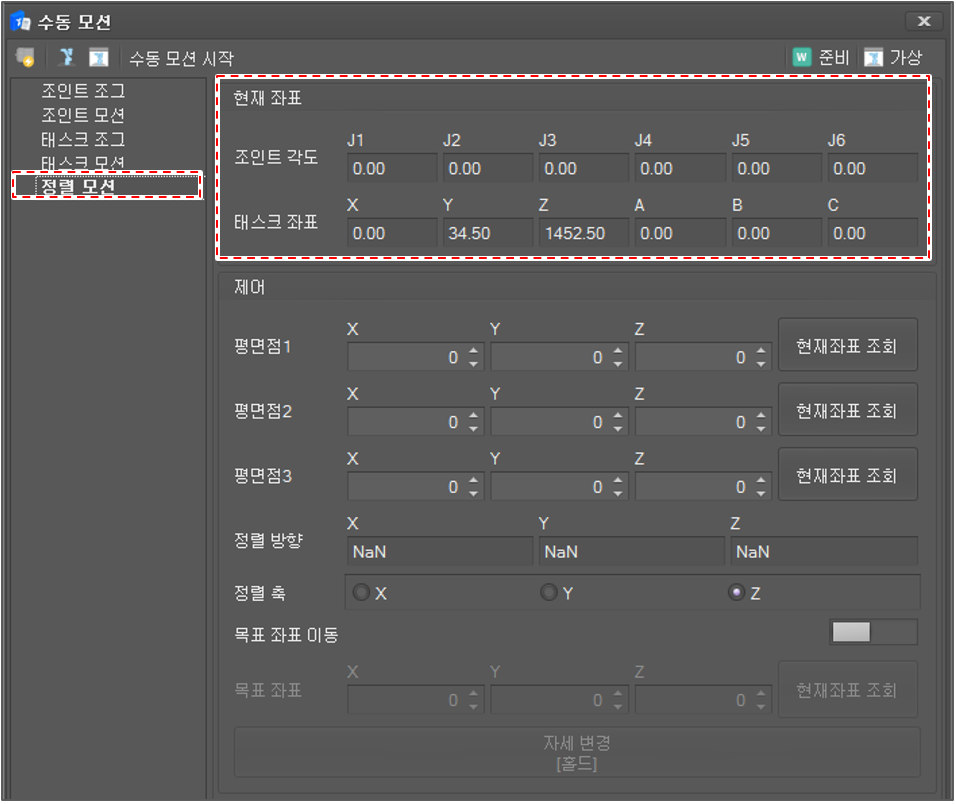Increase 평면점3 Z value with up arrow
The height and width of the screenshot is (804, 956).
(x=762, y=481)
